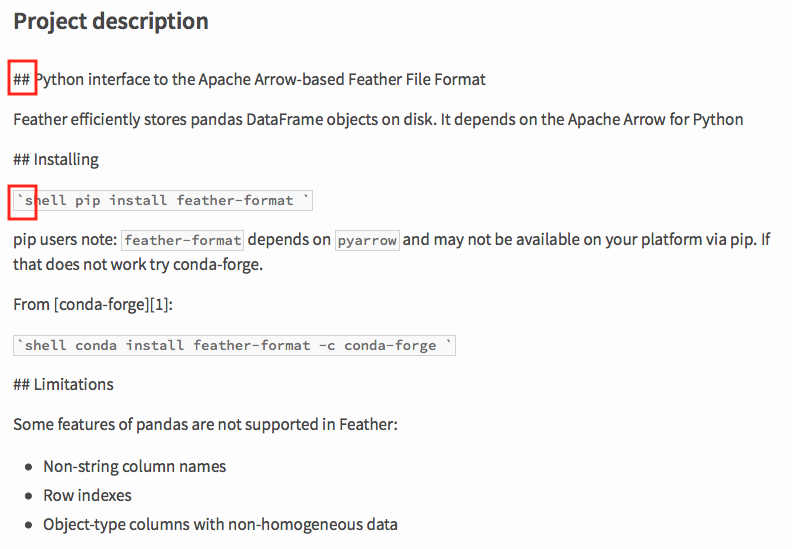This screenshot has height=549, width=792.
Task: Click the Project description heading
Action: (111, 22)
